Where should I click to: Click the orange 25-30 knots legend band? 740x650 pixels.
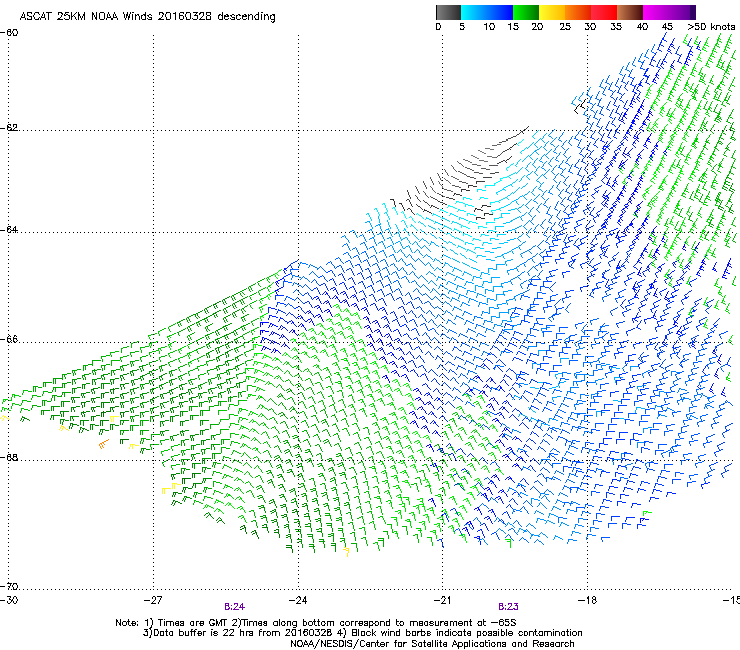(578, 12)
